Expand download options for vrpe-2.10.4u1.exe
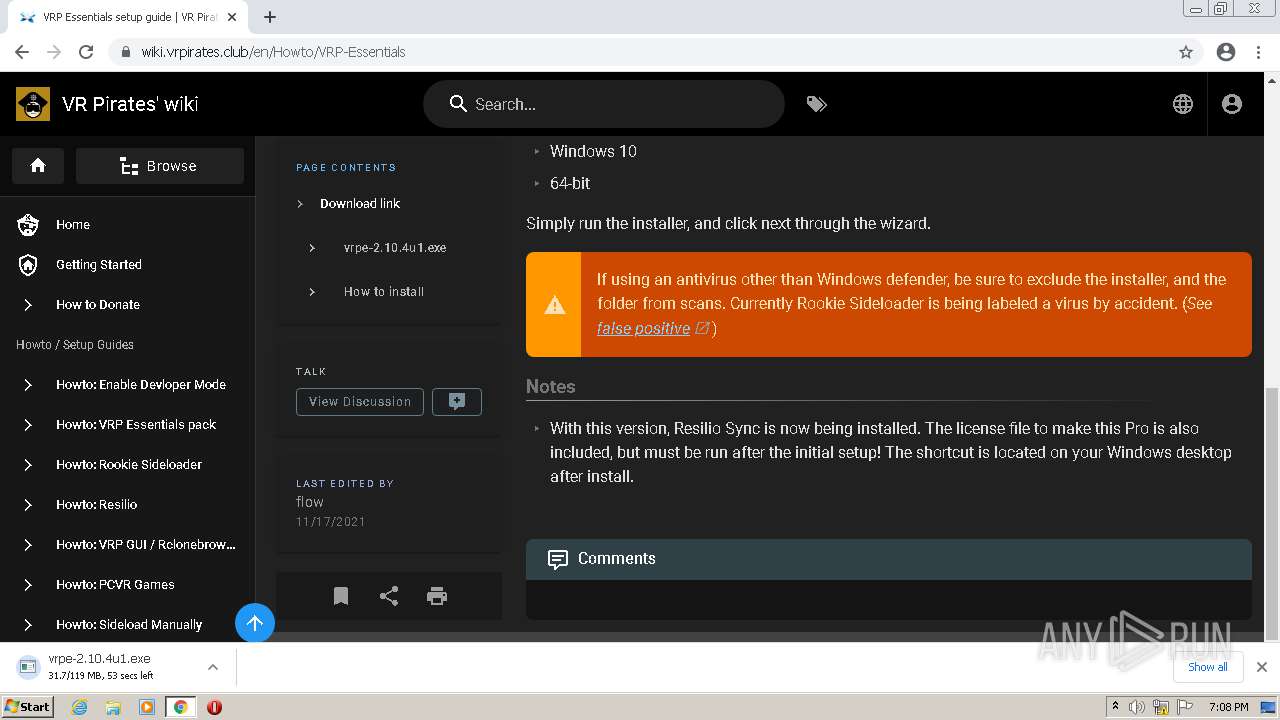 [213, 667]
